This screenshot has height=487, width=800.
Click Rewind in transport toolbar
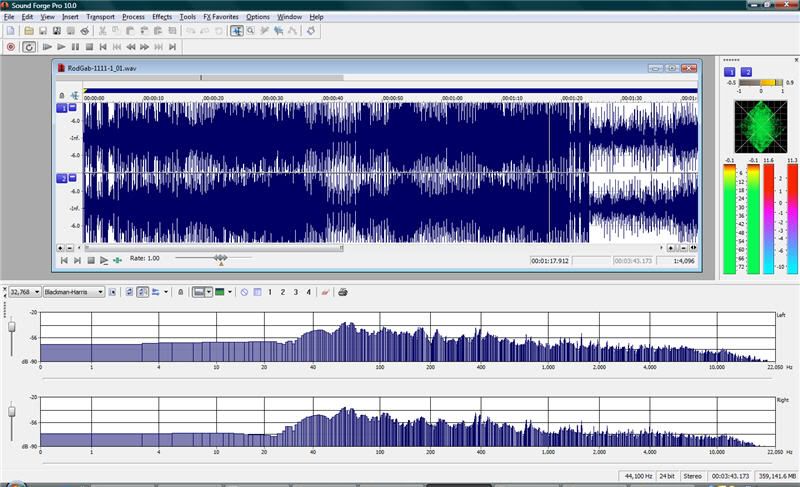point(131,47)
